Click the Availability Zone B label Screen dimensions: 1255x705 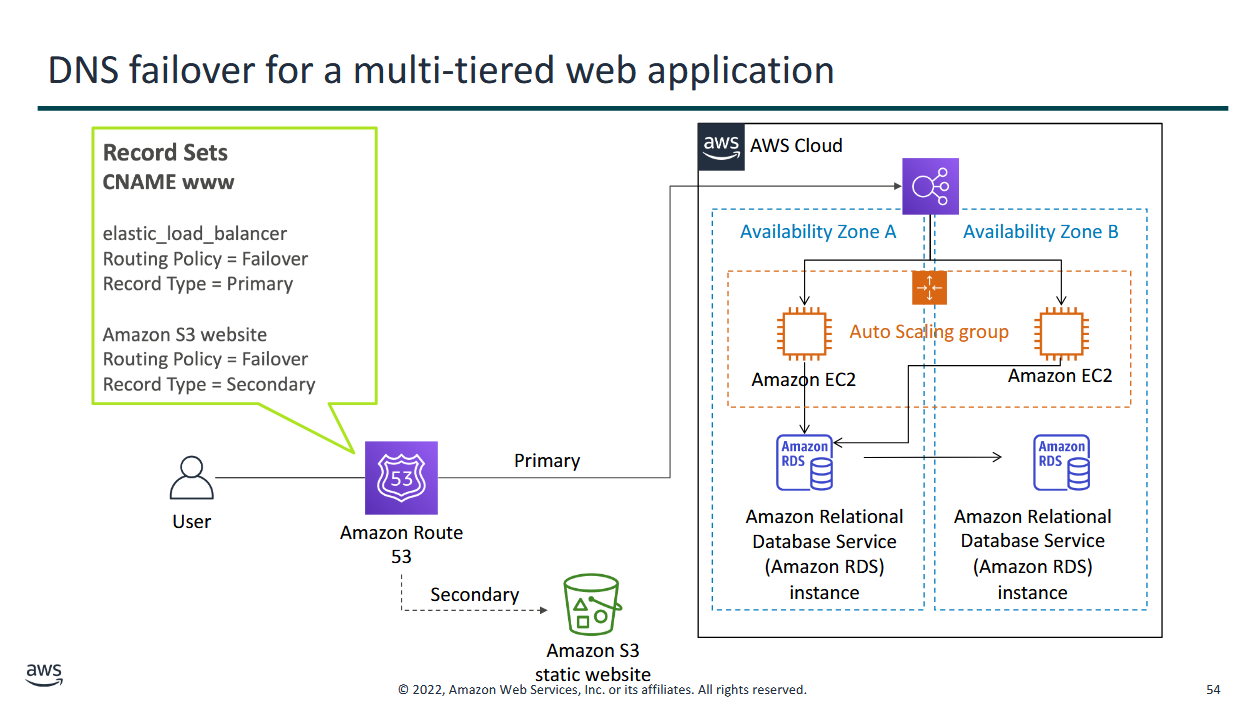click(1040, 232)
